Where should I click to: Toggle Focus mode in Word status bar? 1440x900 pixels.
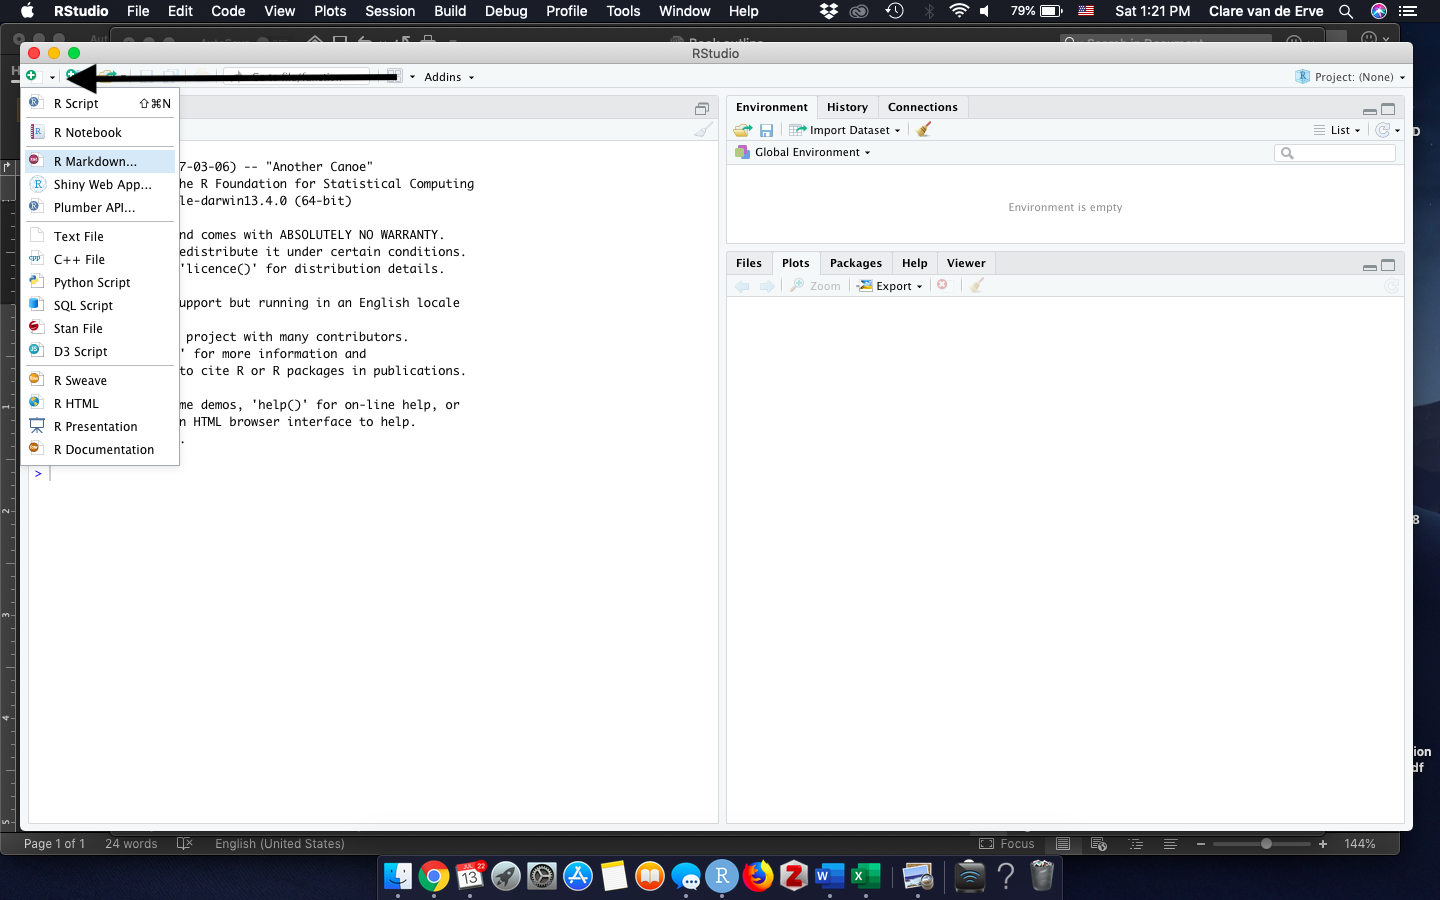(1007, 844)
